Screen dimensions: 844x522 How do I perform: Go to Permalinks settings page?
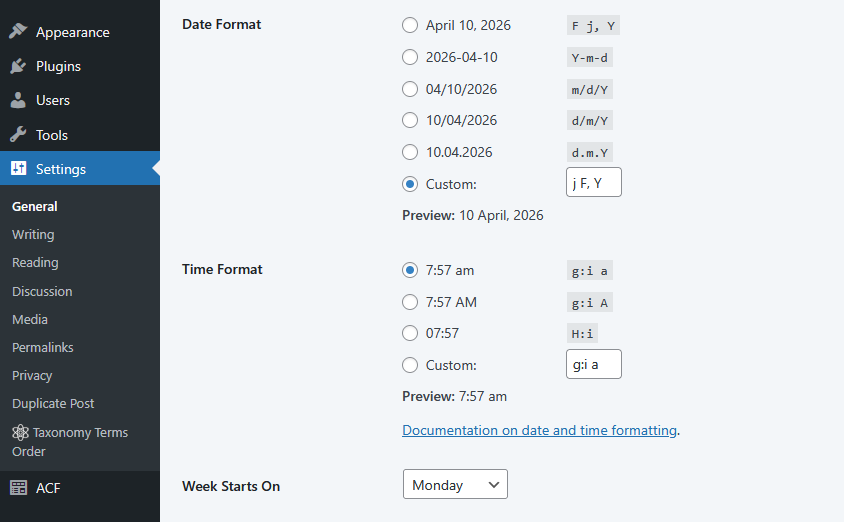tap(43, 348)
